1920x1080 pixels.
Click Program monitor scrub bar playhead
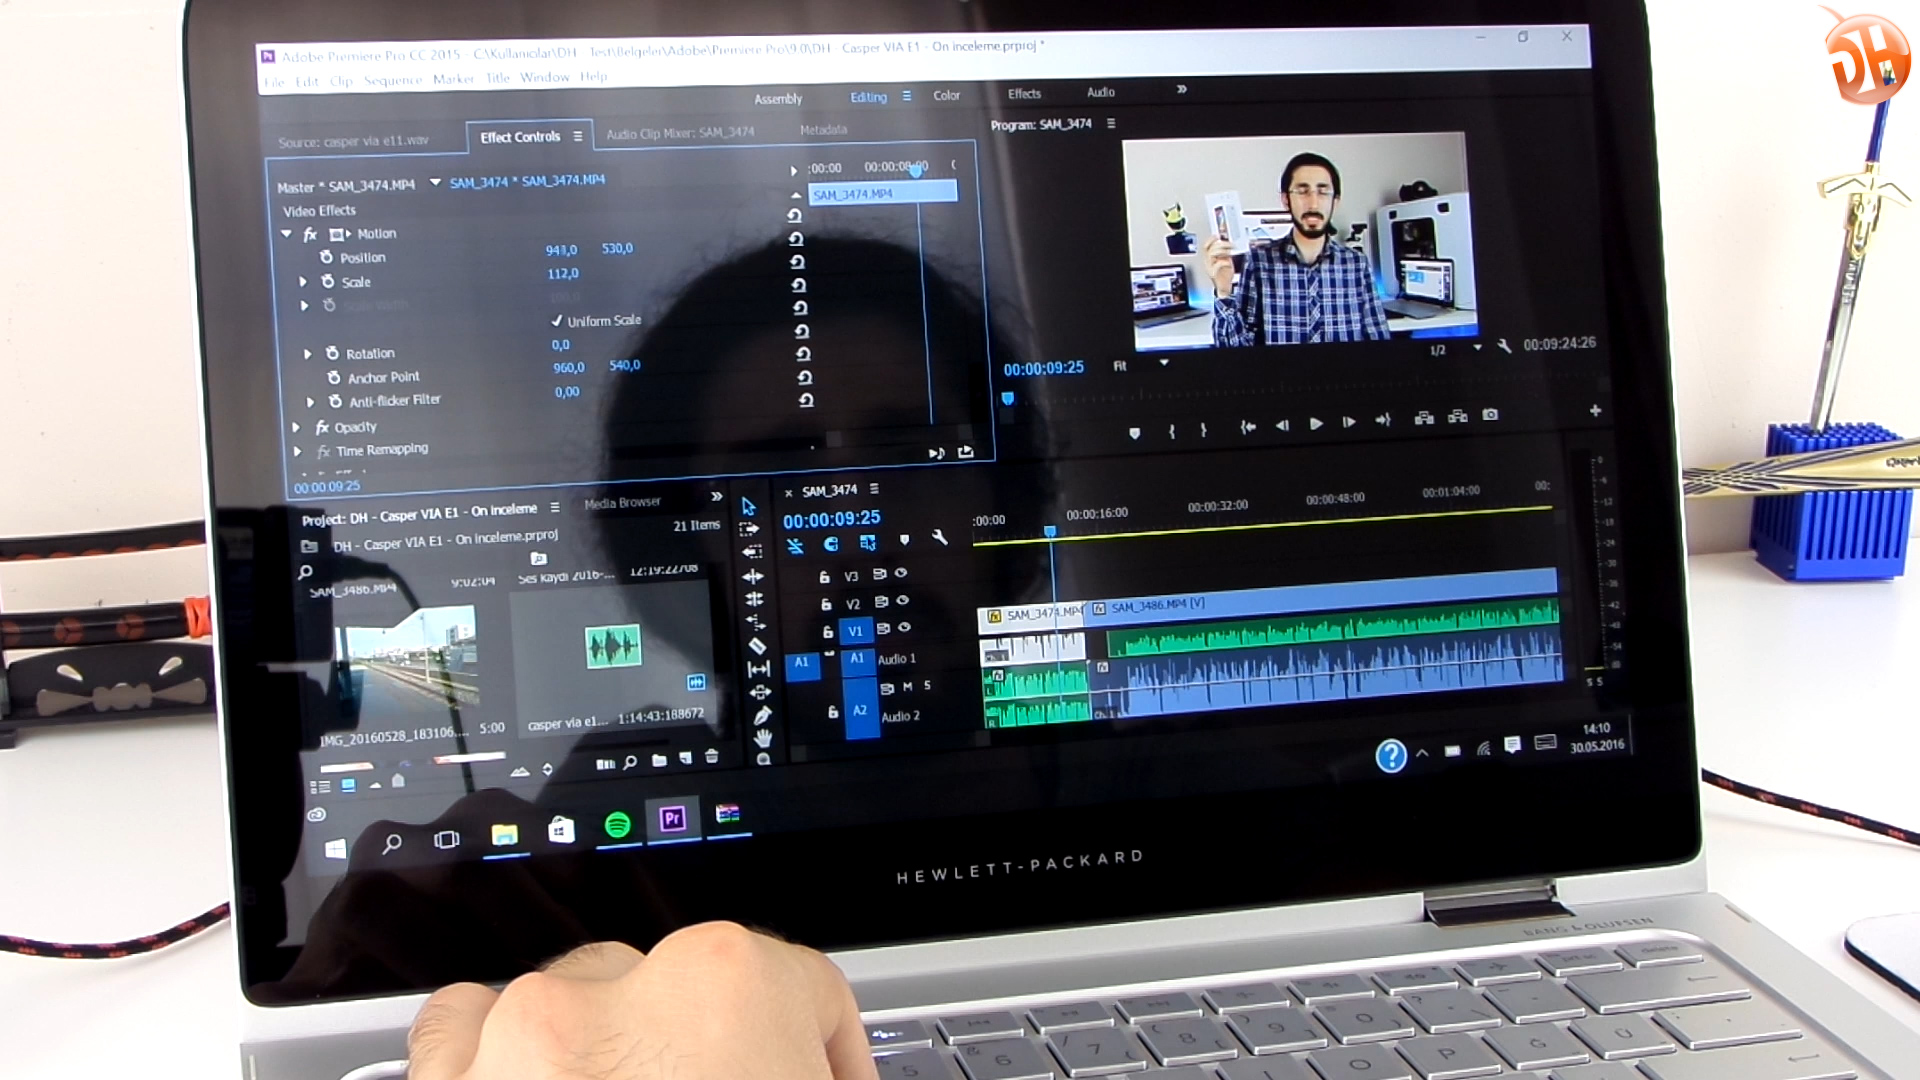pos(1008,398)
